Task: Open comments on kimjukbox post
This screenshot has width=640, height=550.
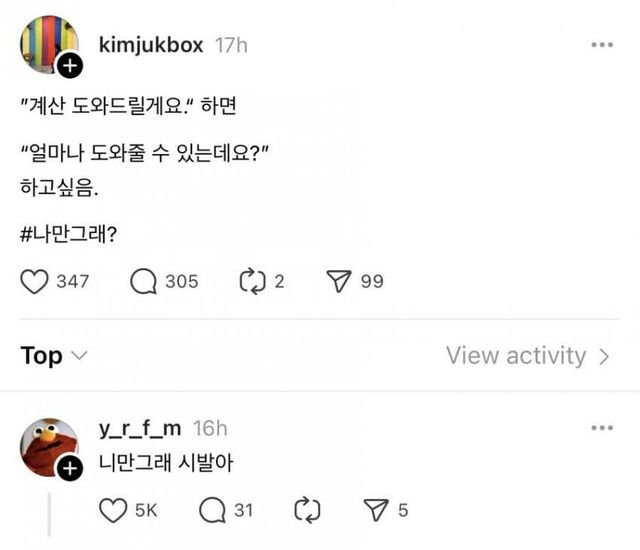Action: (x=145, y=282)
